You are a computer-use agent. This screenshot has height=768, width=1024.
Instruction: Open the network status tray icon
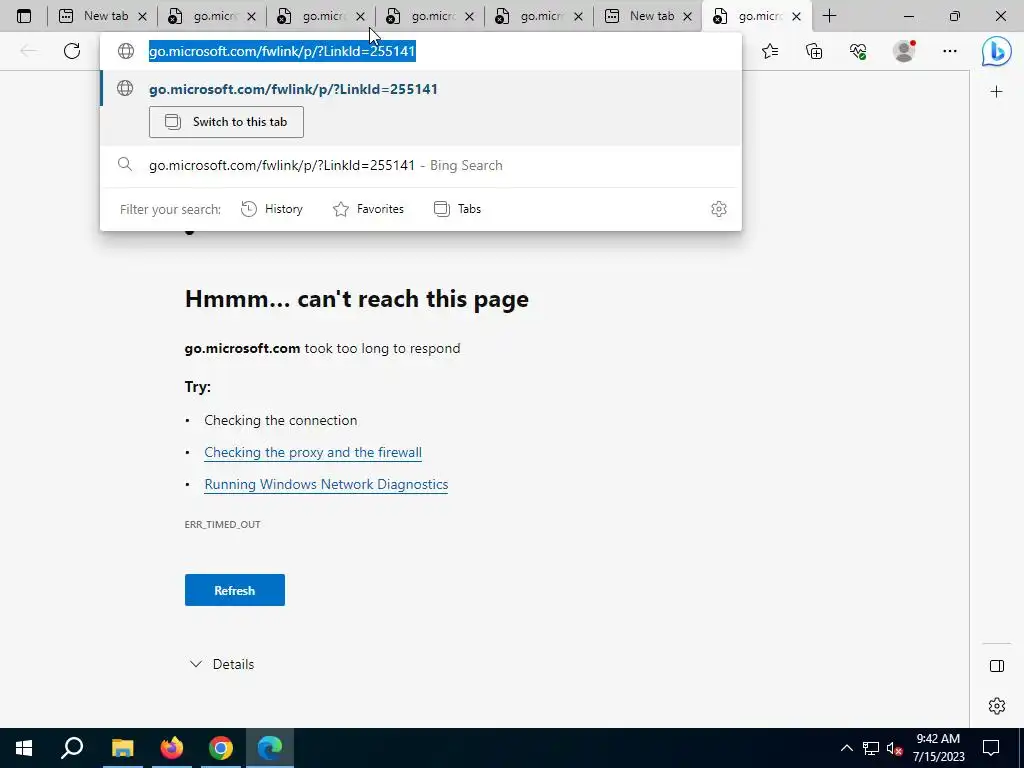coord(871,748)
